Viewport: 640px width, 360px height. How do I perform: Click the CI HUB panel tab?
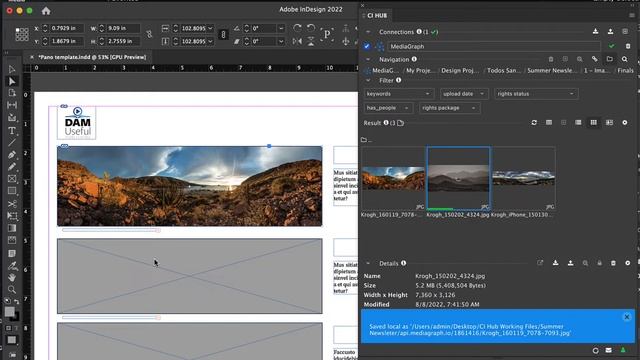tap(377, 16)
